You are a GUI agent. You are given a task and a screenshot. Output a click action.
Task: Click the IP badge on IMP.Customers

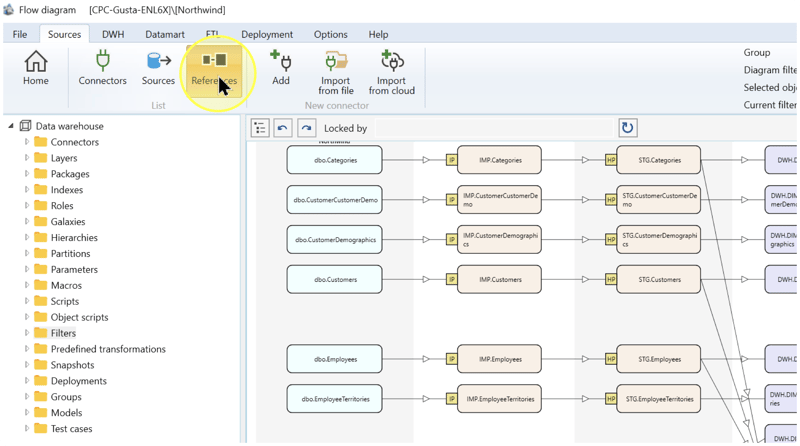click(x=452, y=280)
